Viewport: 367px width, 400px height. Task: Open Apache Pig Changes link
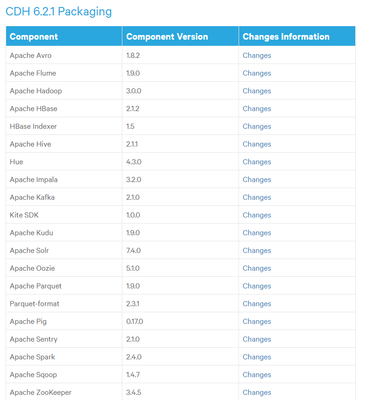257,321
